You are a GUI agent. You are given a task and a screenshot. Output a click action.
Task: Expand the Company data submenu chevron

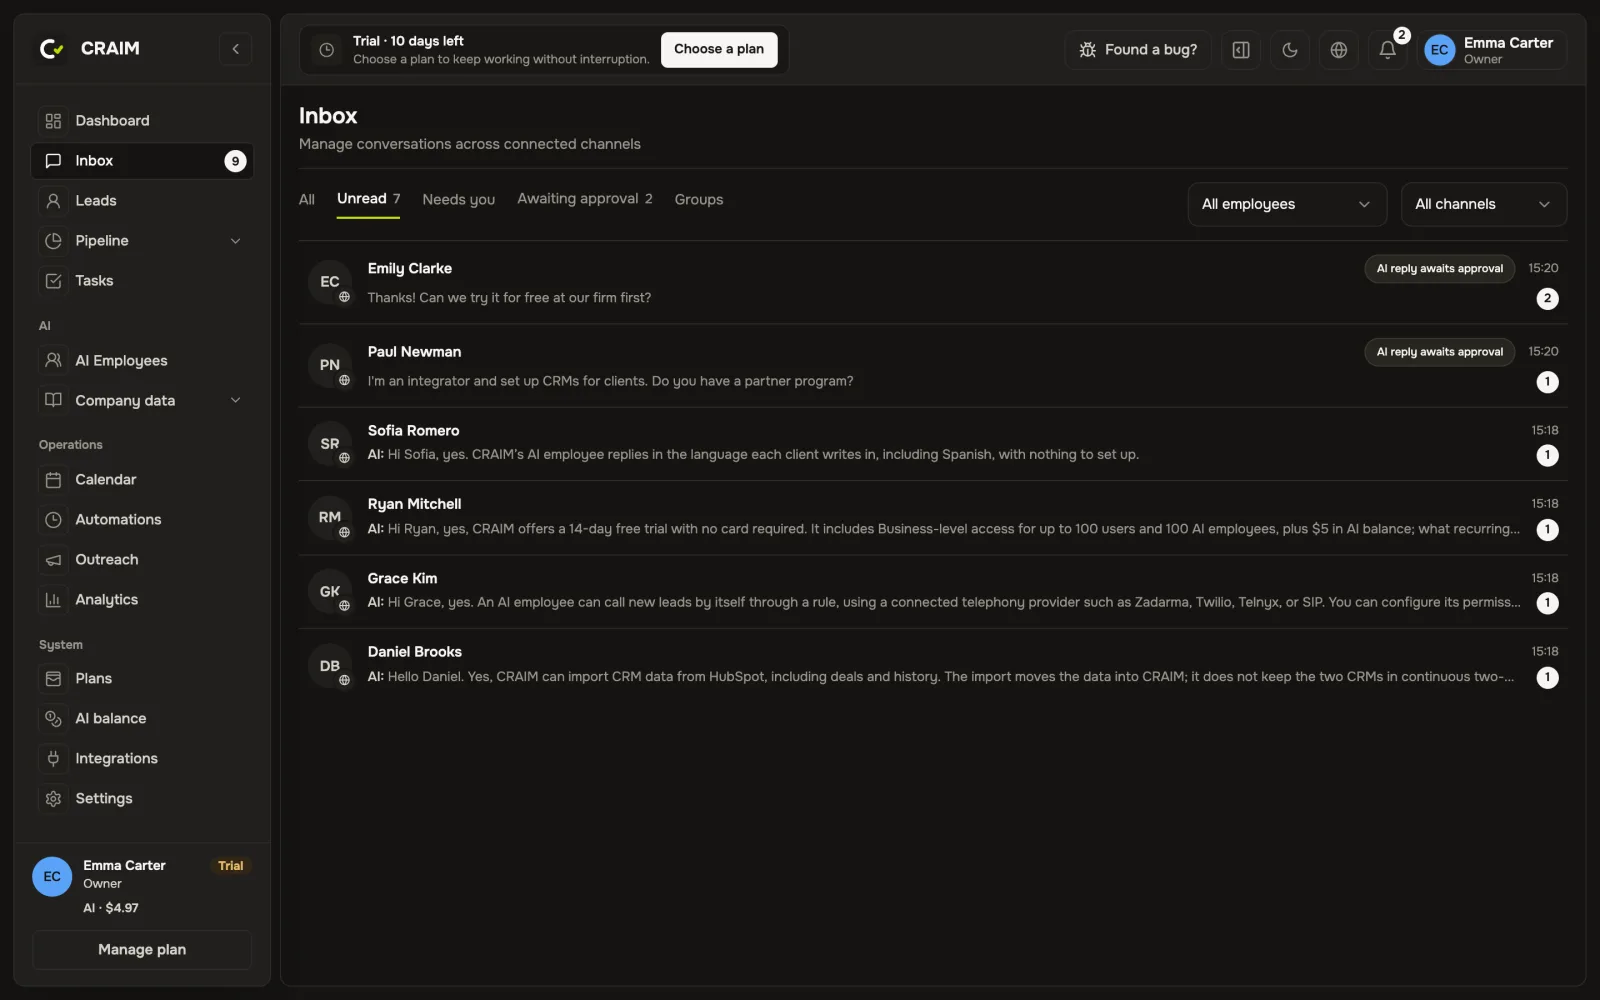[x=236, y=401]
